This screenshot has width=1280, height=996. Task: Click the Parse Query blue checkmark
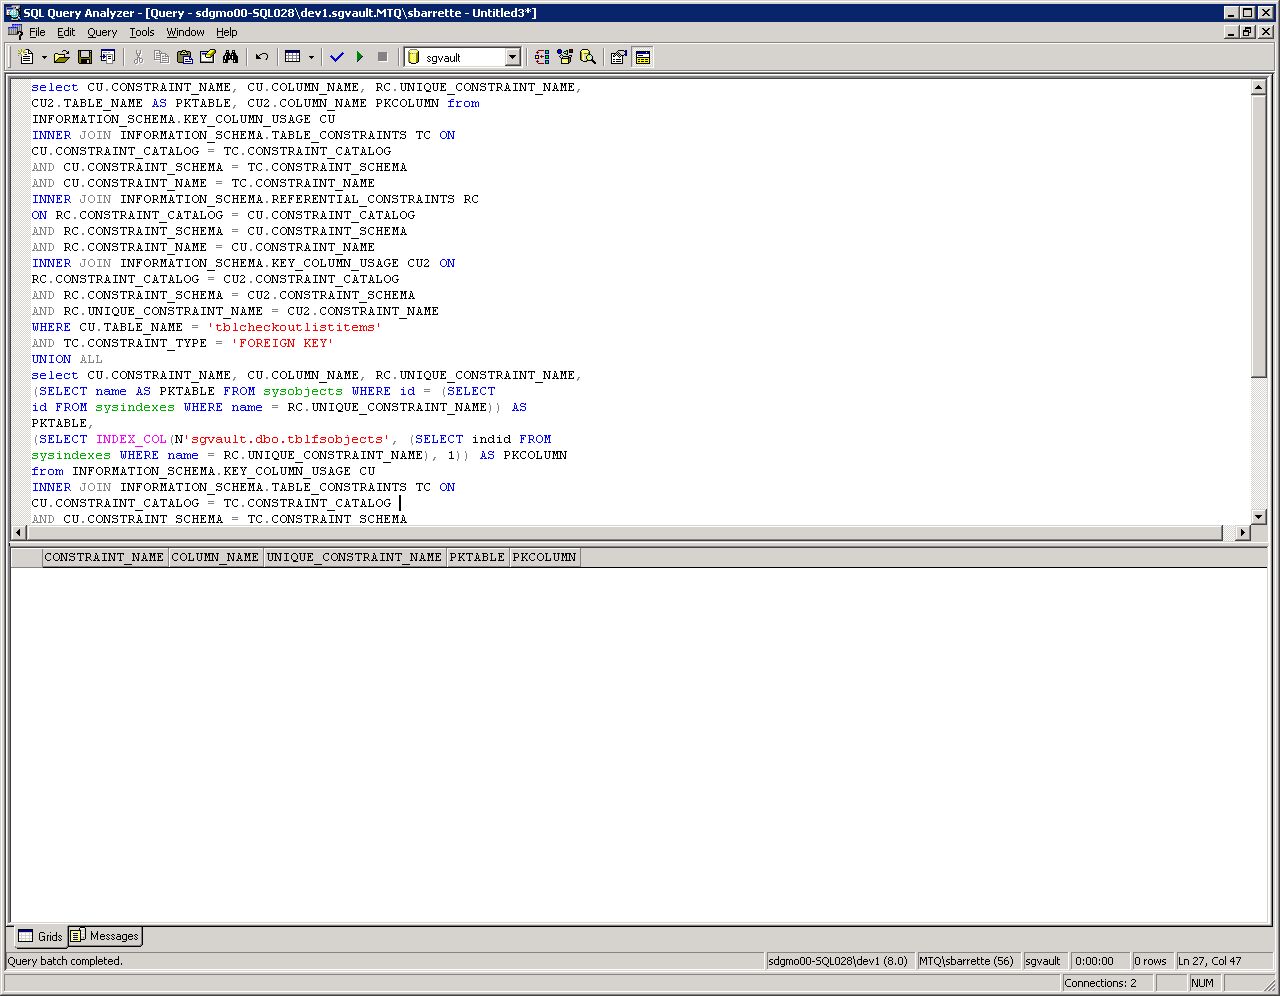click(337, 57)
